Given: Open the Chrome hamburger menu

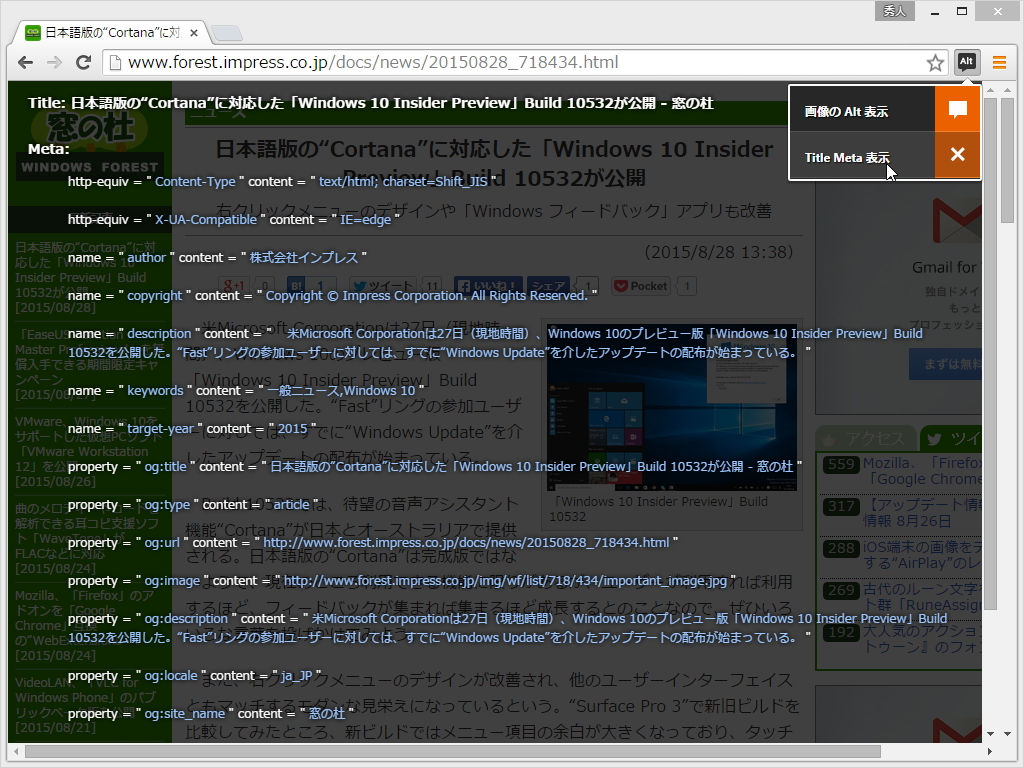Looking at the screenshot, I should point(999,62).
